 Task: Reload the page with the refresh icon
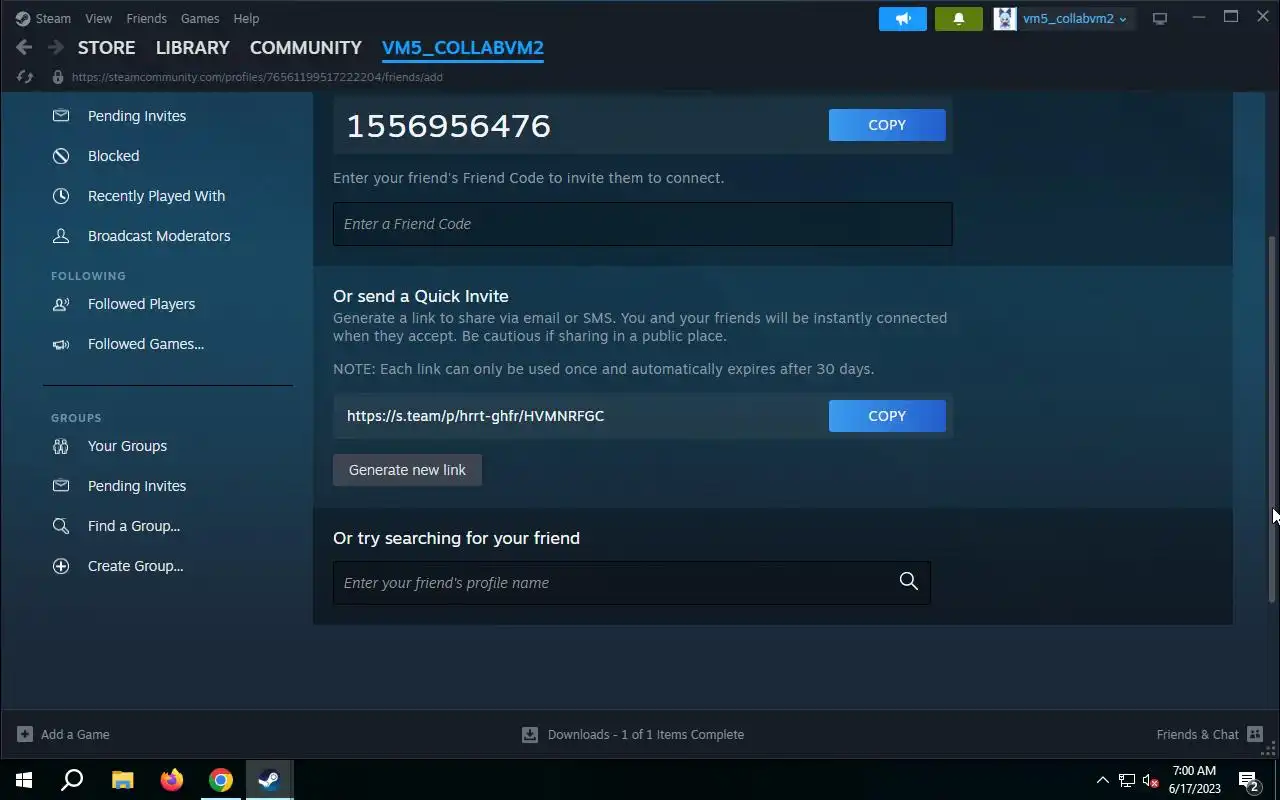[x=25, y=77]
